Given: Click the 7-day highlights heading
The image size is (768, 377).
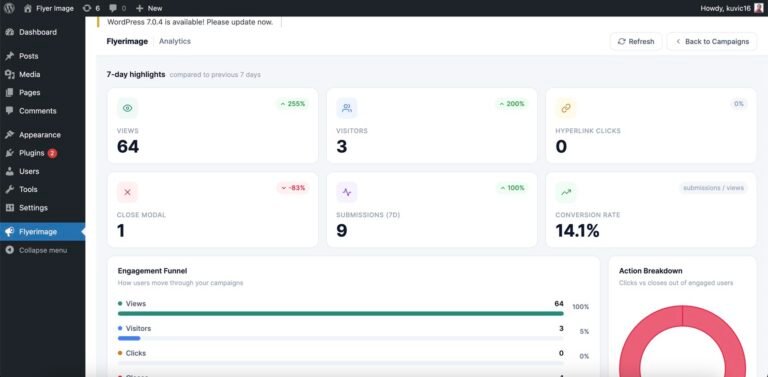Looking at the screenshot, I should (136, 75).
